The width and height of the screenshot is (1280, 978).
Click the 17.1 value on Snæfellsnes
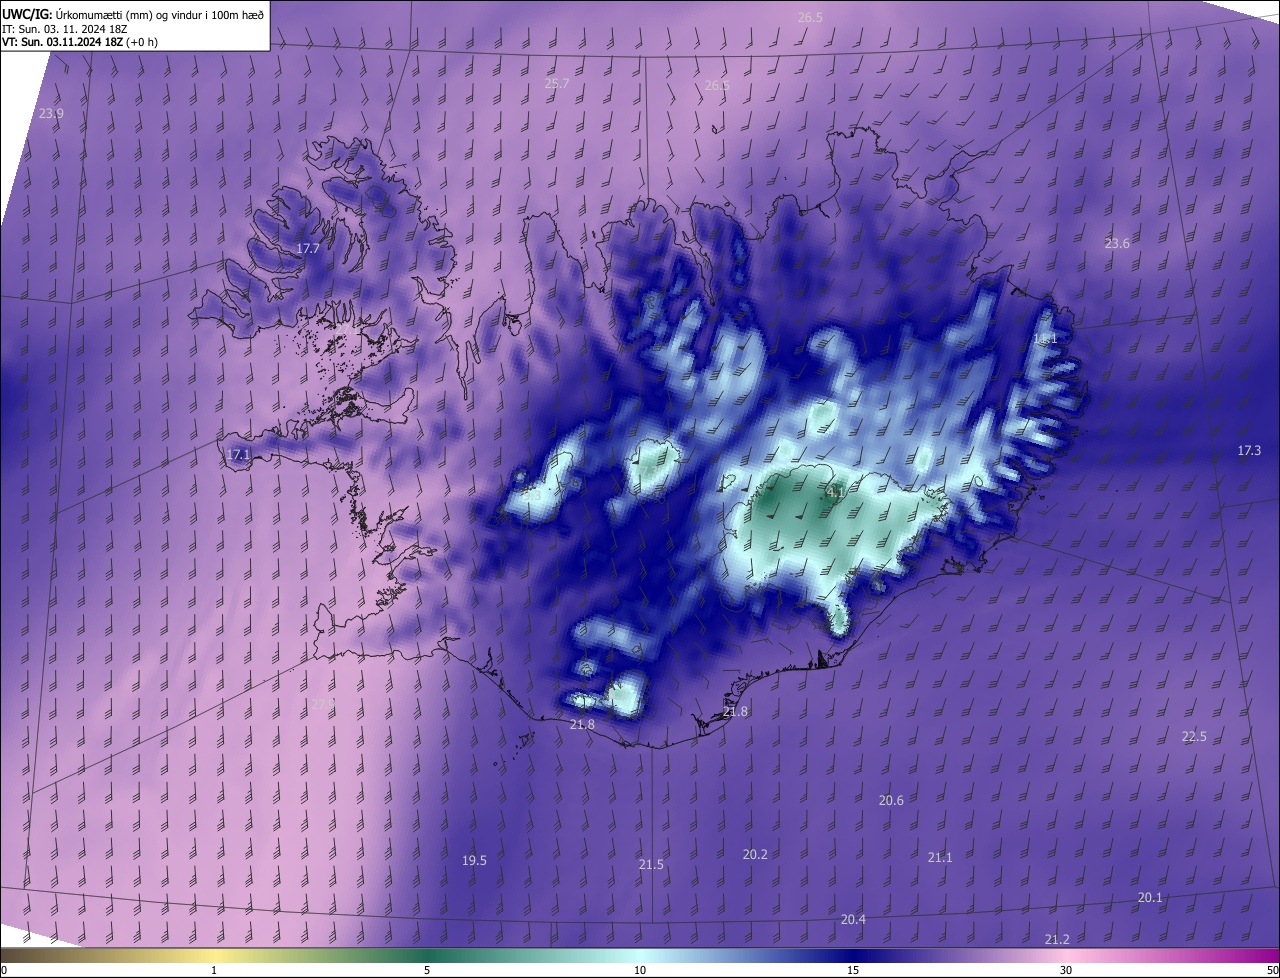[x=238, y=455]
